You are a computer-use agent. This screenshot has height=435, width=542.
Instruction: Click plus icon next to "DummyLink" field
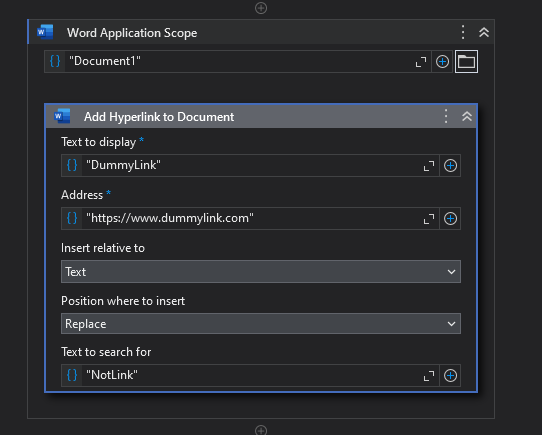[x=450, y=166]
